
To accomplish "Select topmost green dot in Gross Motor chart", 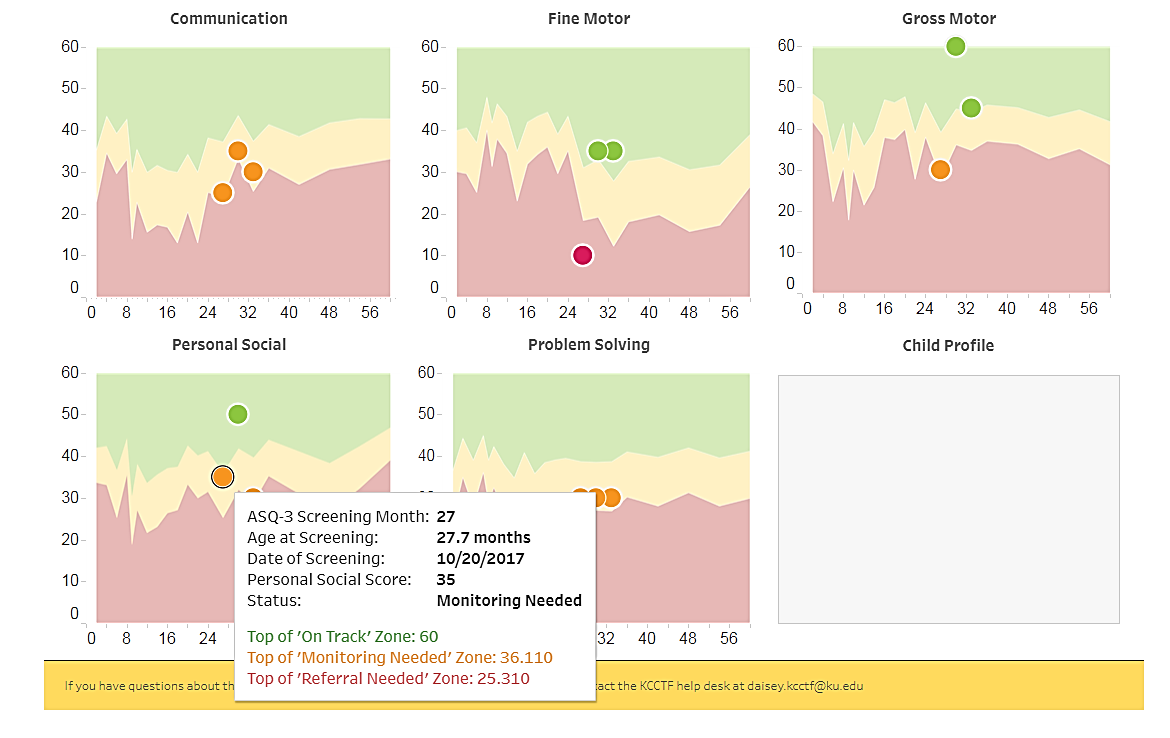I will [x=956, y=47].
